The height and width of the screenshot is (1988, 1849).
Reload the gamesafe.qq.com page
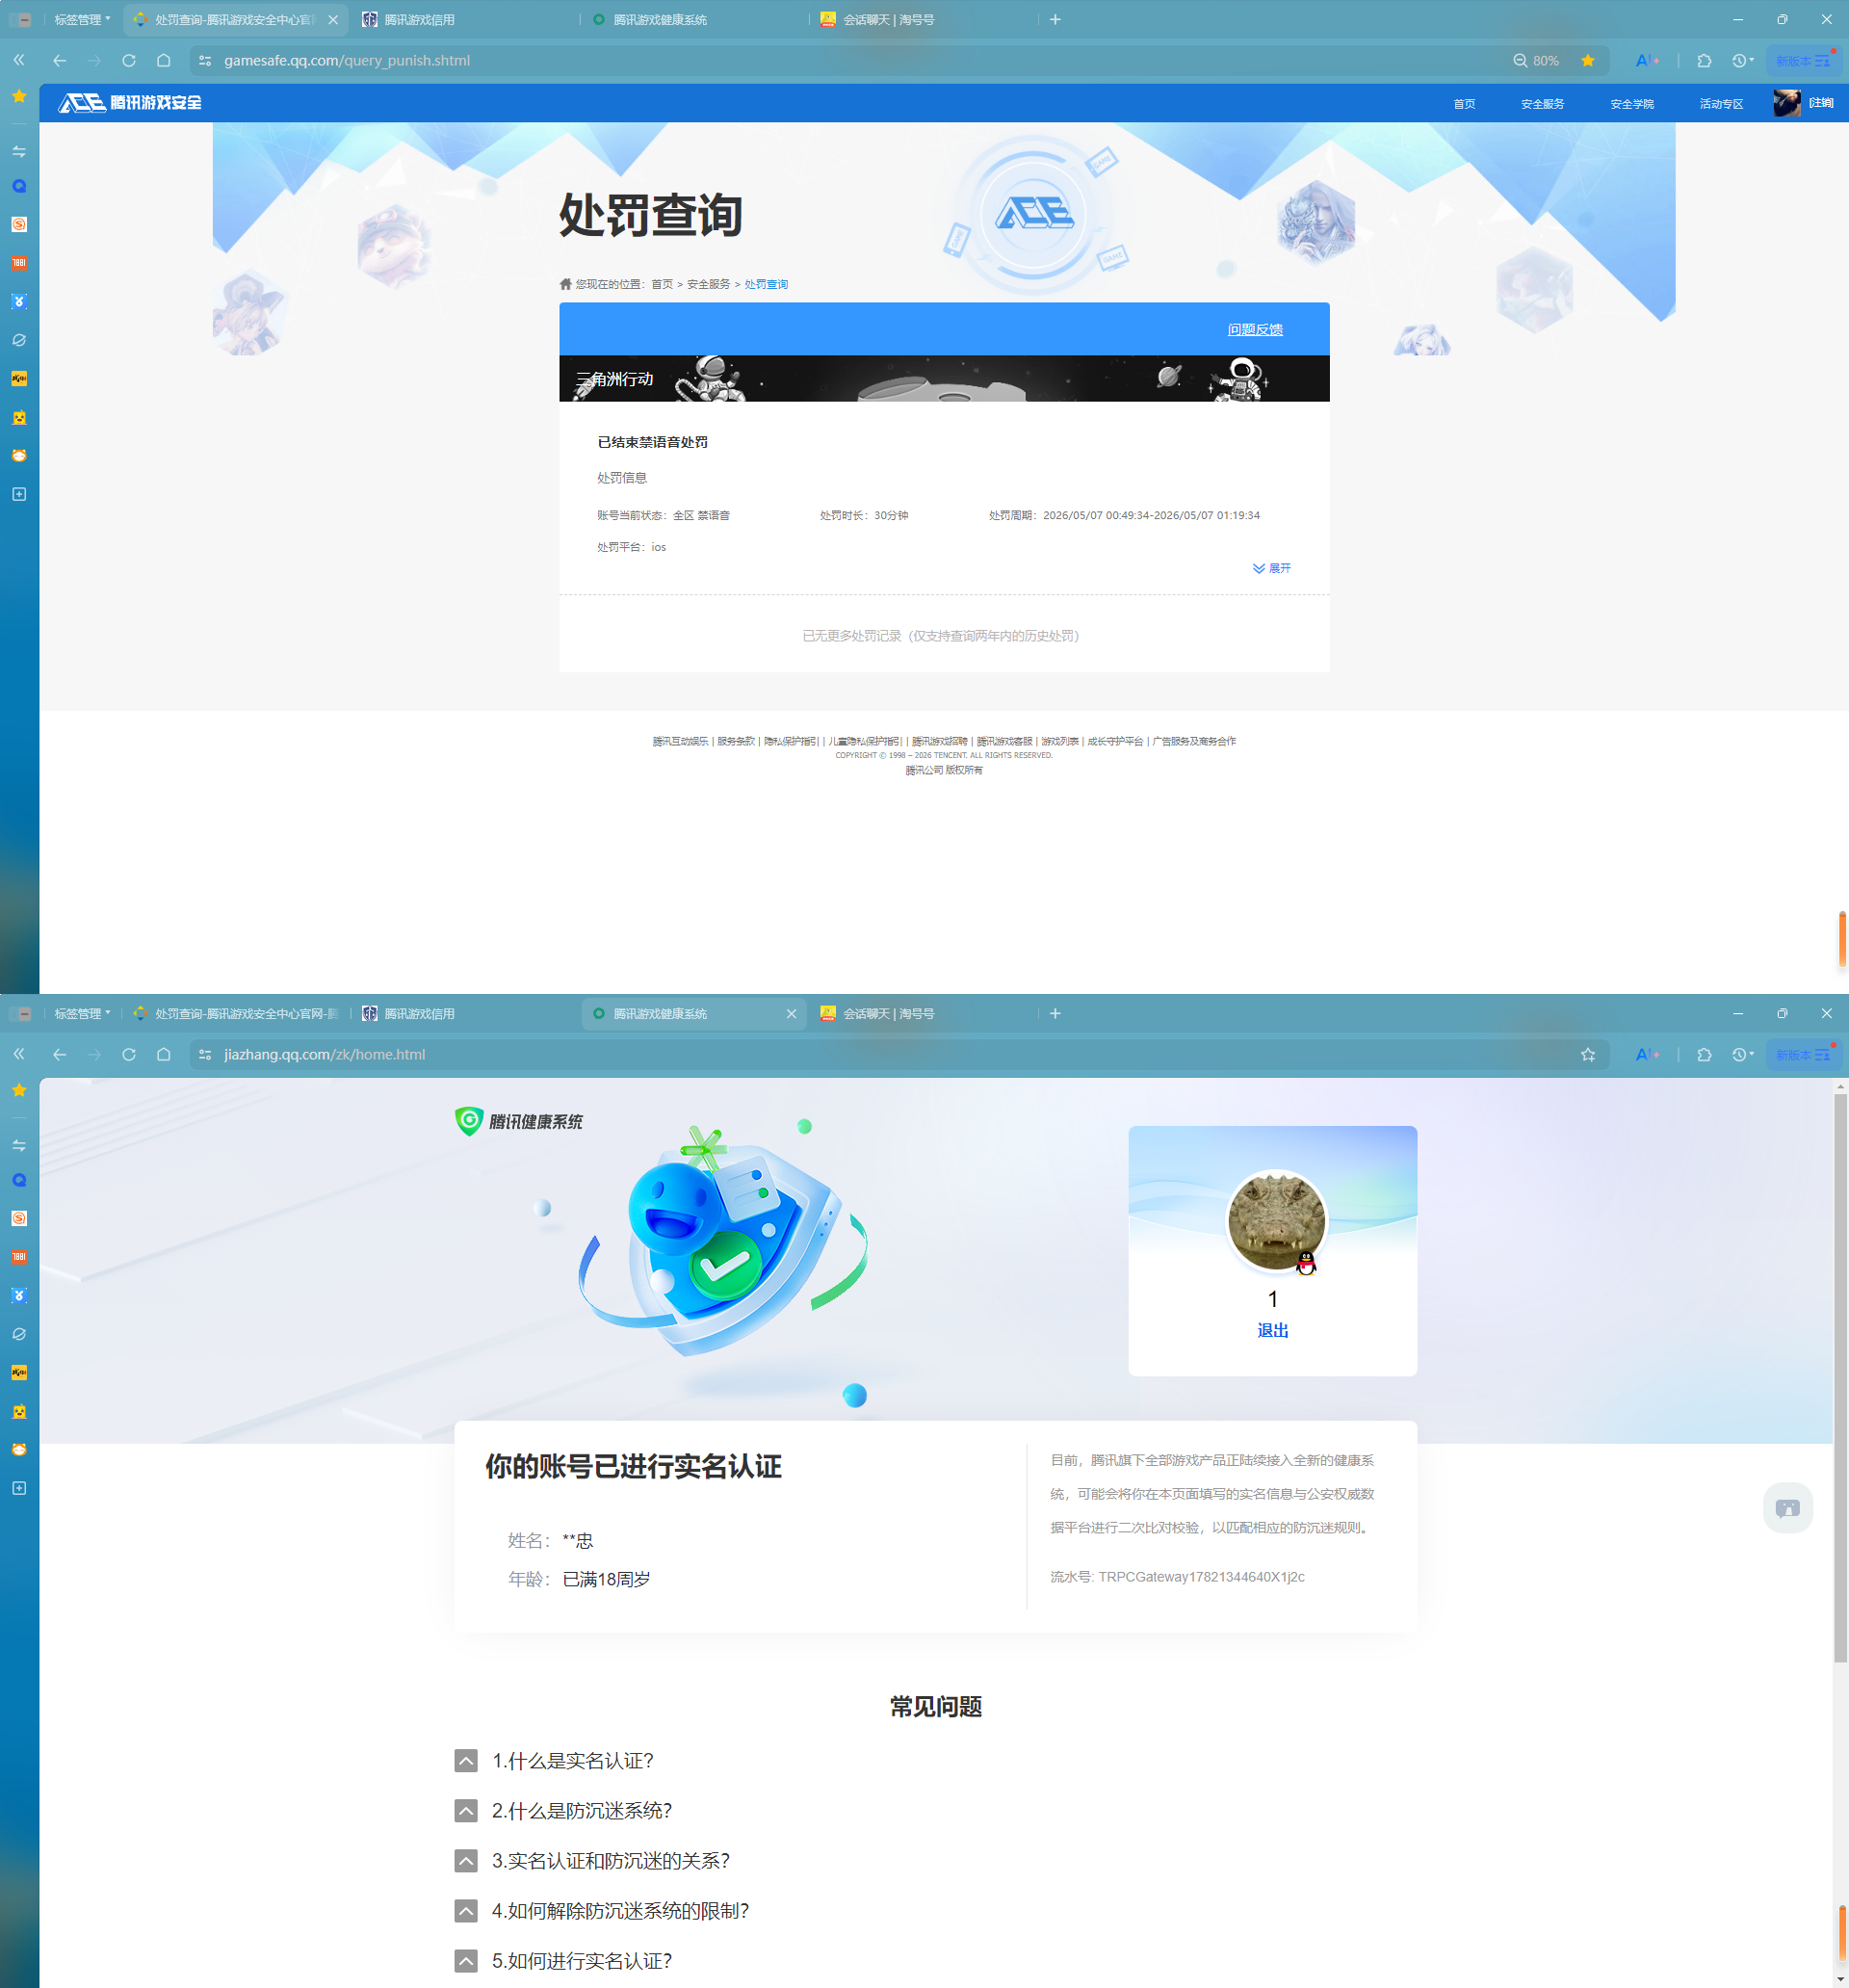tap(129, 60)
